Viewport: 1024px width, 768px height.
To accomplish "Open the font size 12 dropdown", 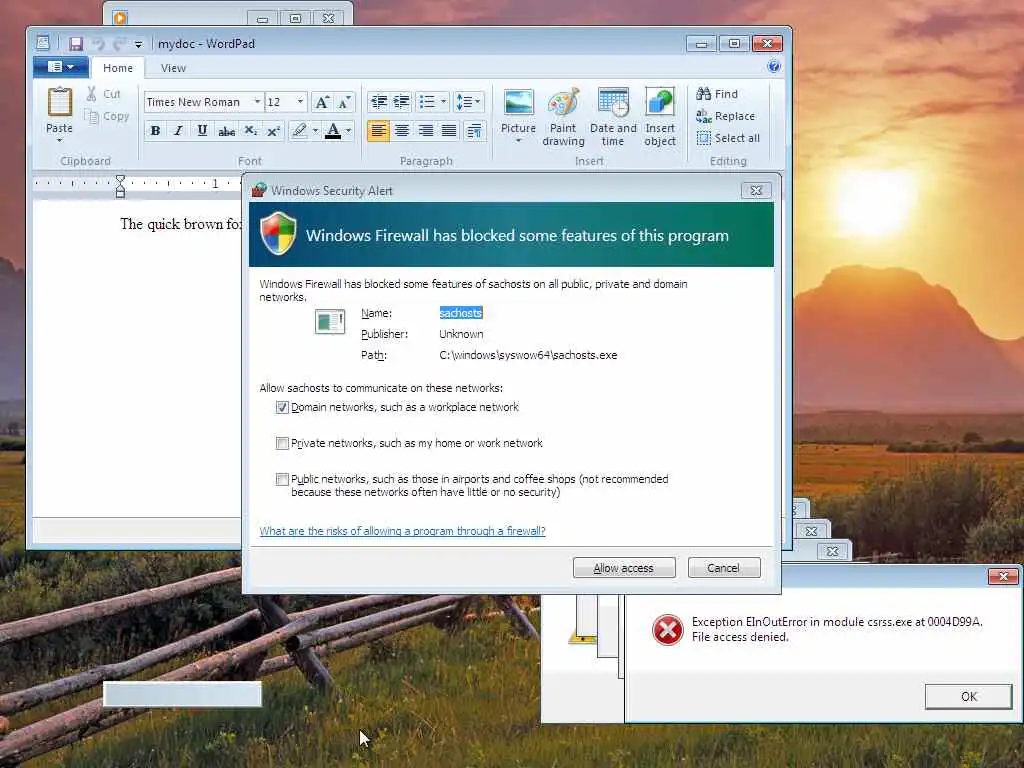I will (x=300, y=102).
